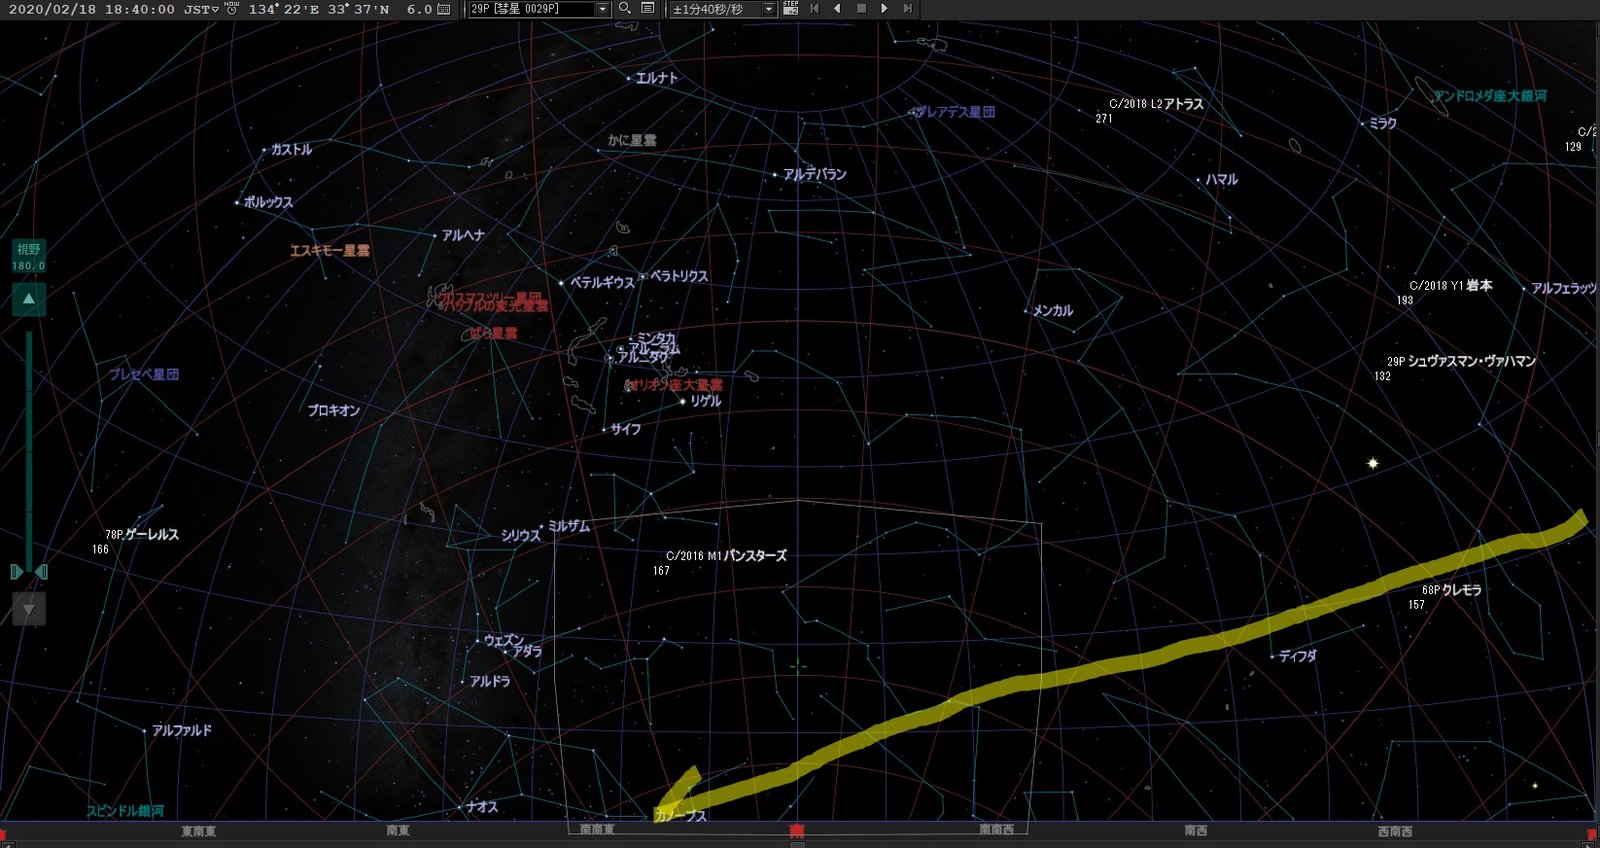Click the magnifier search icon
The image size is (1600, 848).
pyautogui.click(x=625, y=8)
